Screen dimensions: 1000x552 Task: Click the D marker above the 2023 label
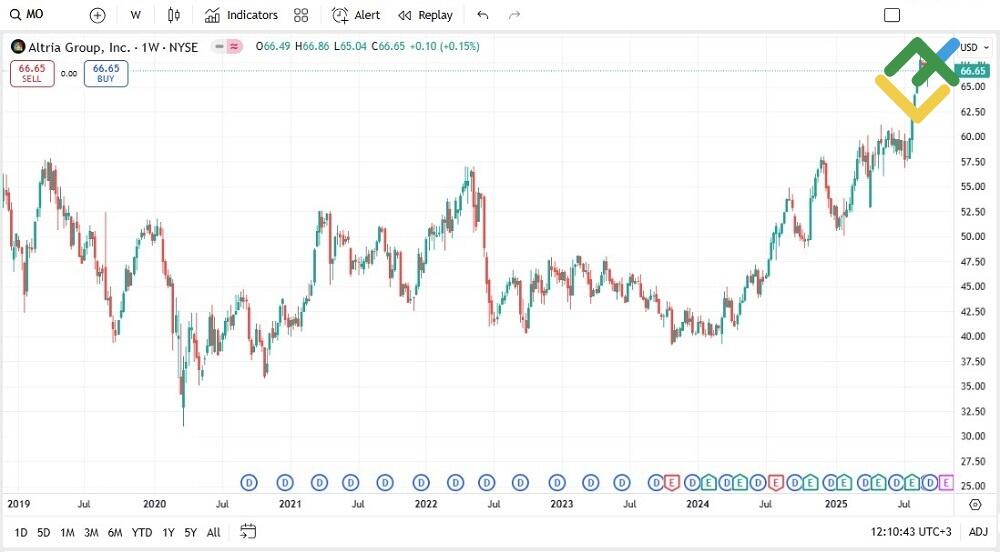click(x=557, y=483)
